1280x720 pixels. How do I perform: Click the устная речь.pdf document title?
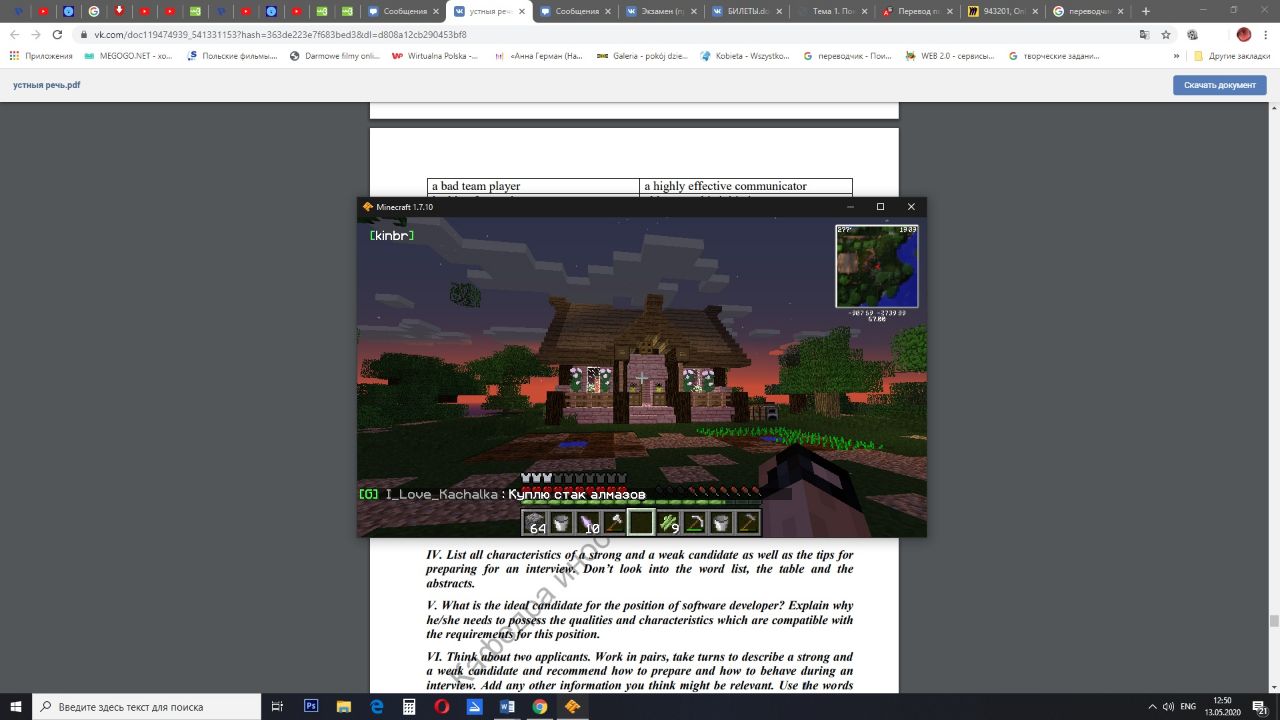click(46, 85)
